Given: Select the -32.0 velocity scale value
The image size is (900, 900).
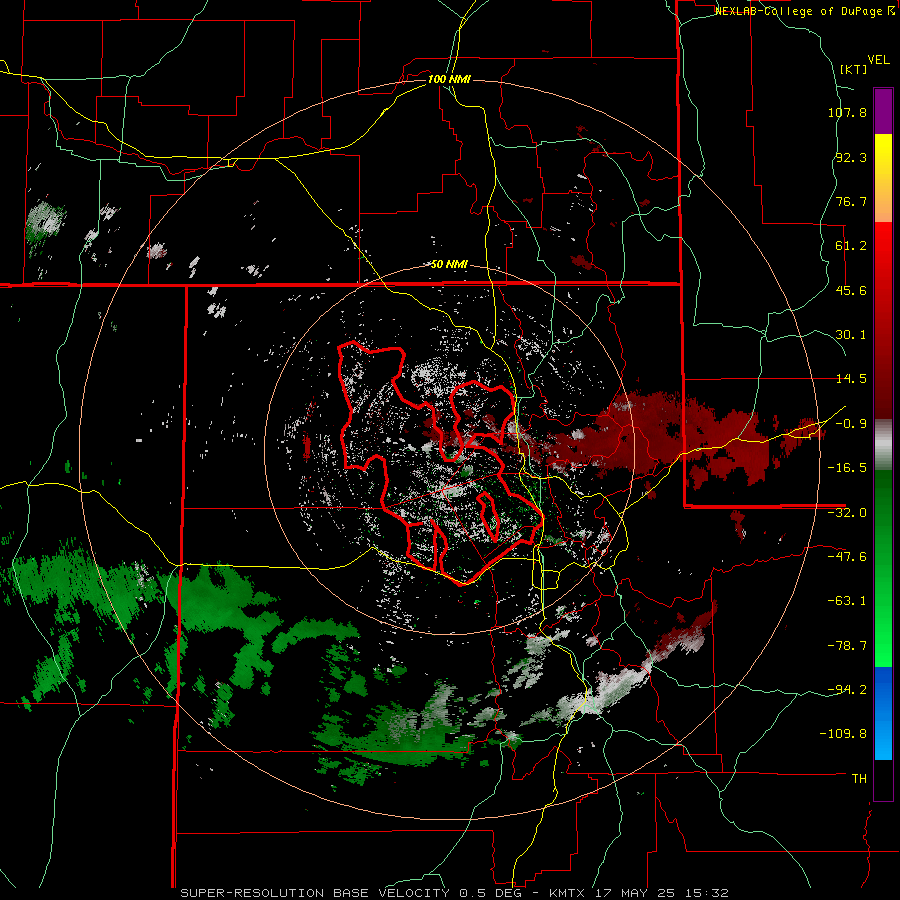Looking at the screenshot, I should coord(847,513).
